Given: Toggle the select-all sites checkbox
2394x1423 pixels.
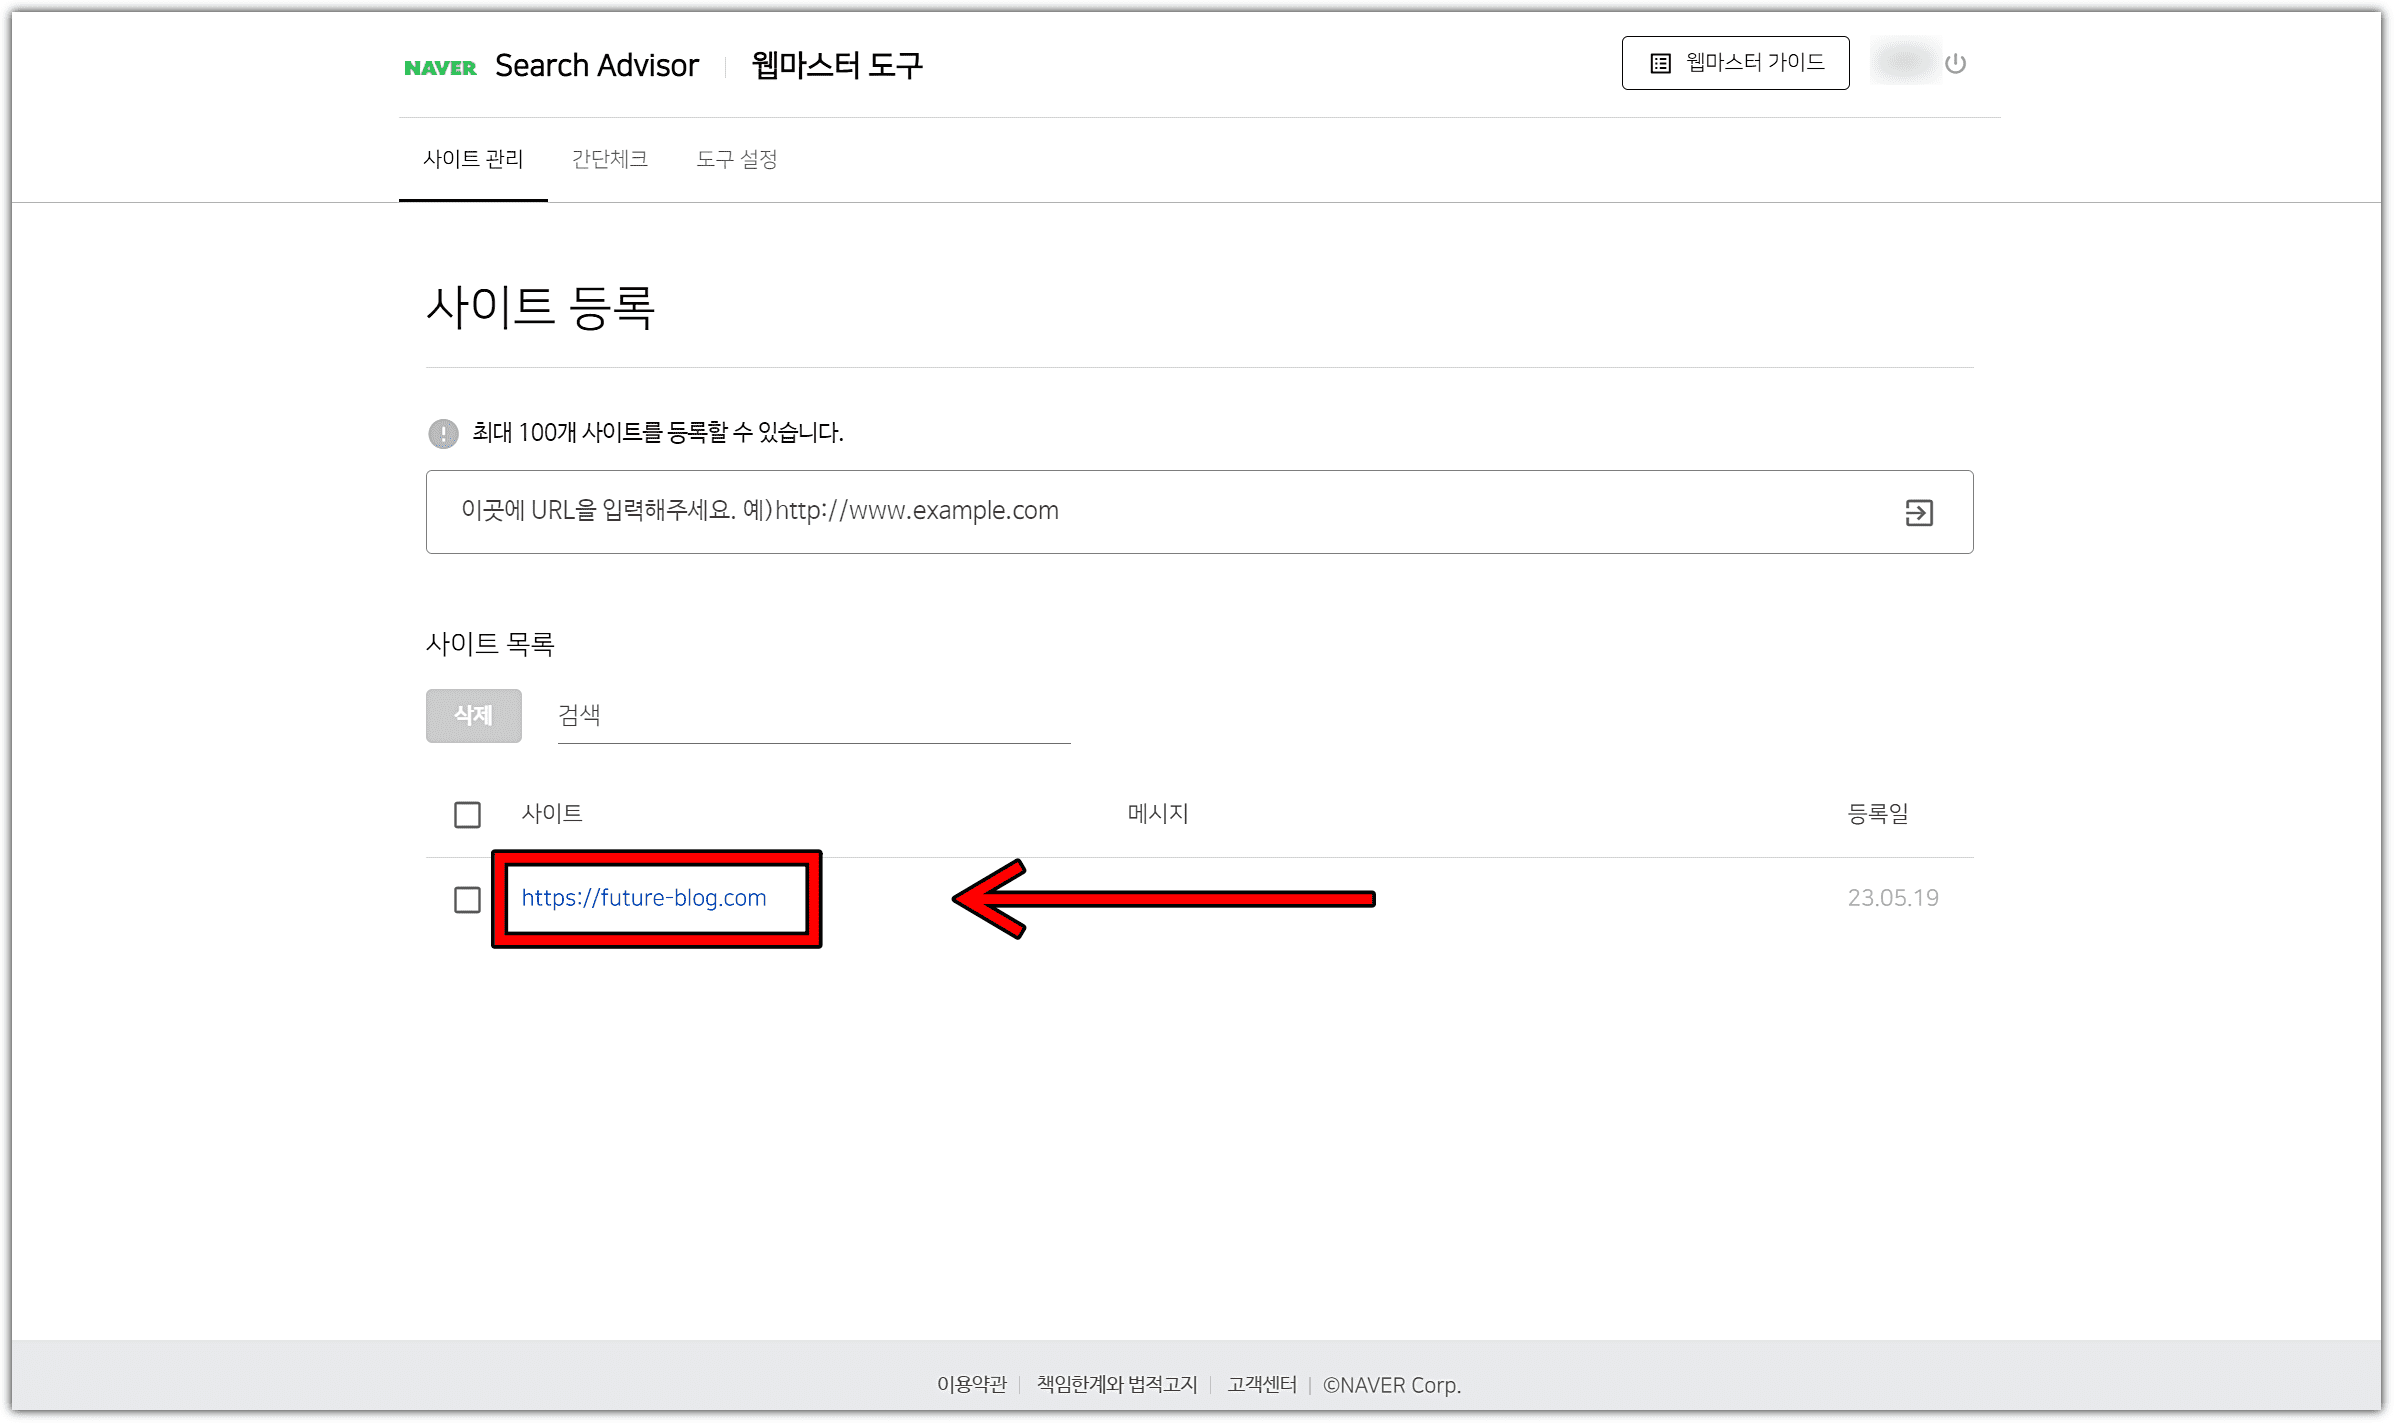Looking at the screenshot, I should click(467, 814).
